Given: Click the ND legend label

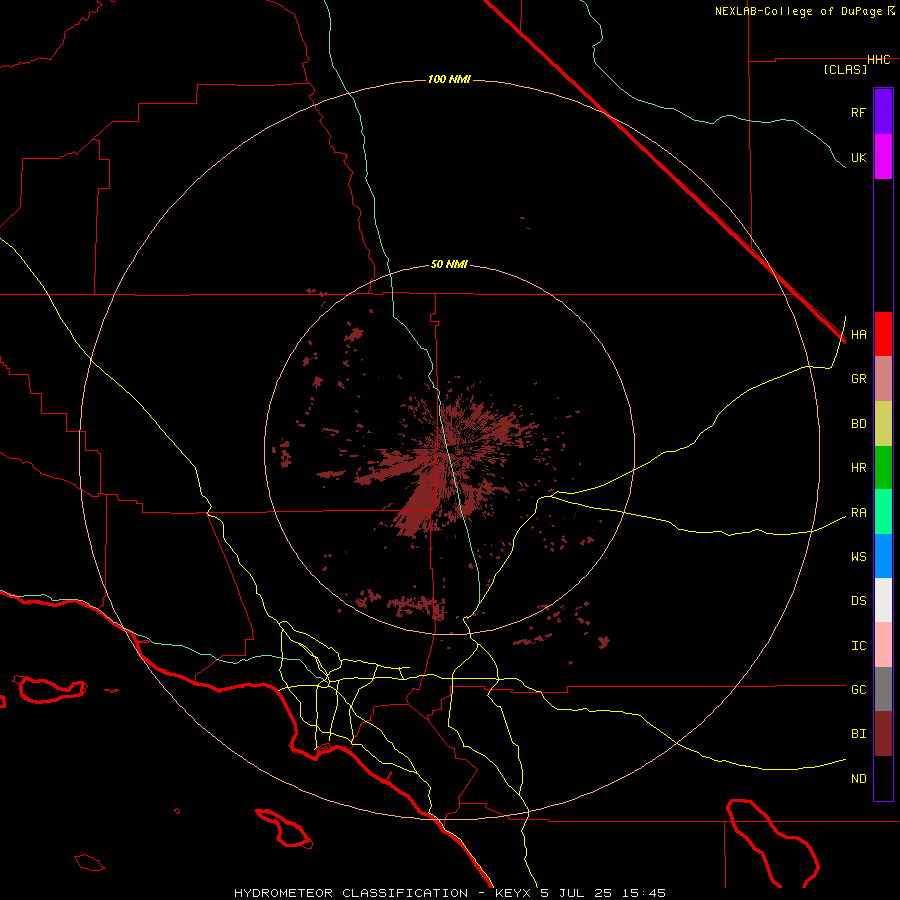Looking at the screenshot, I should click(858, 778).
